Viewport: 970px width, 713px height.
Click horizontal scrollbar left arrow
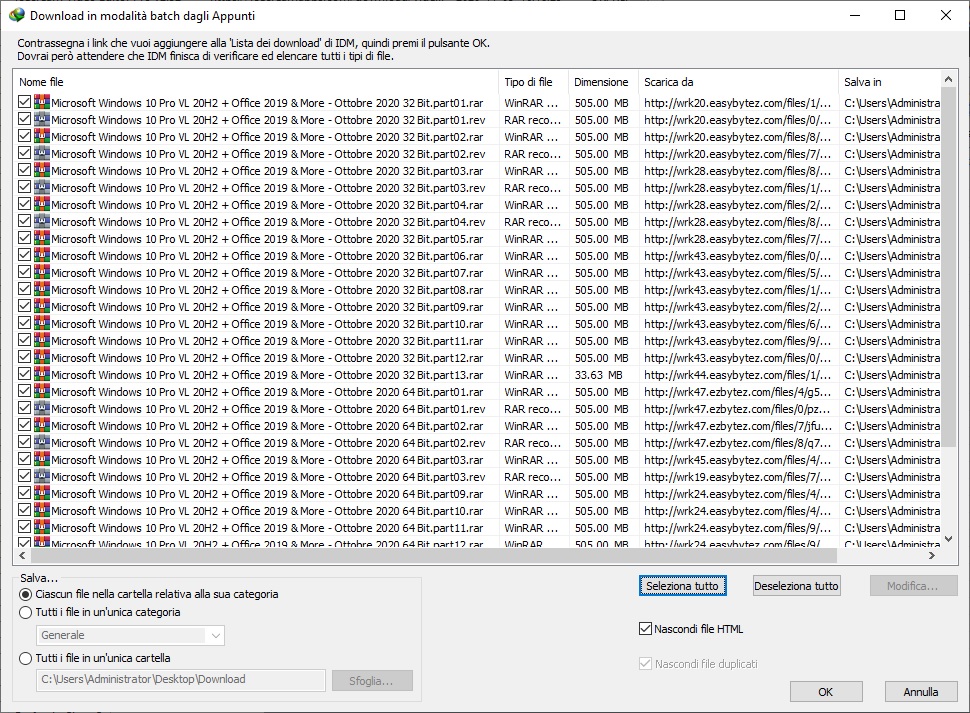point(22,556)
